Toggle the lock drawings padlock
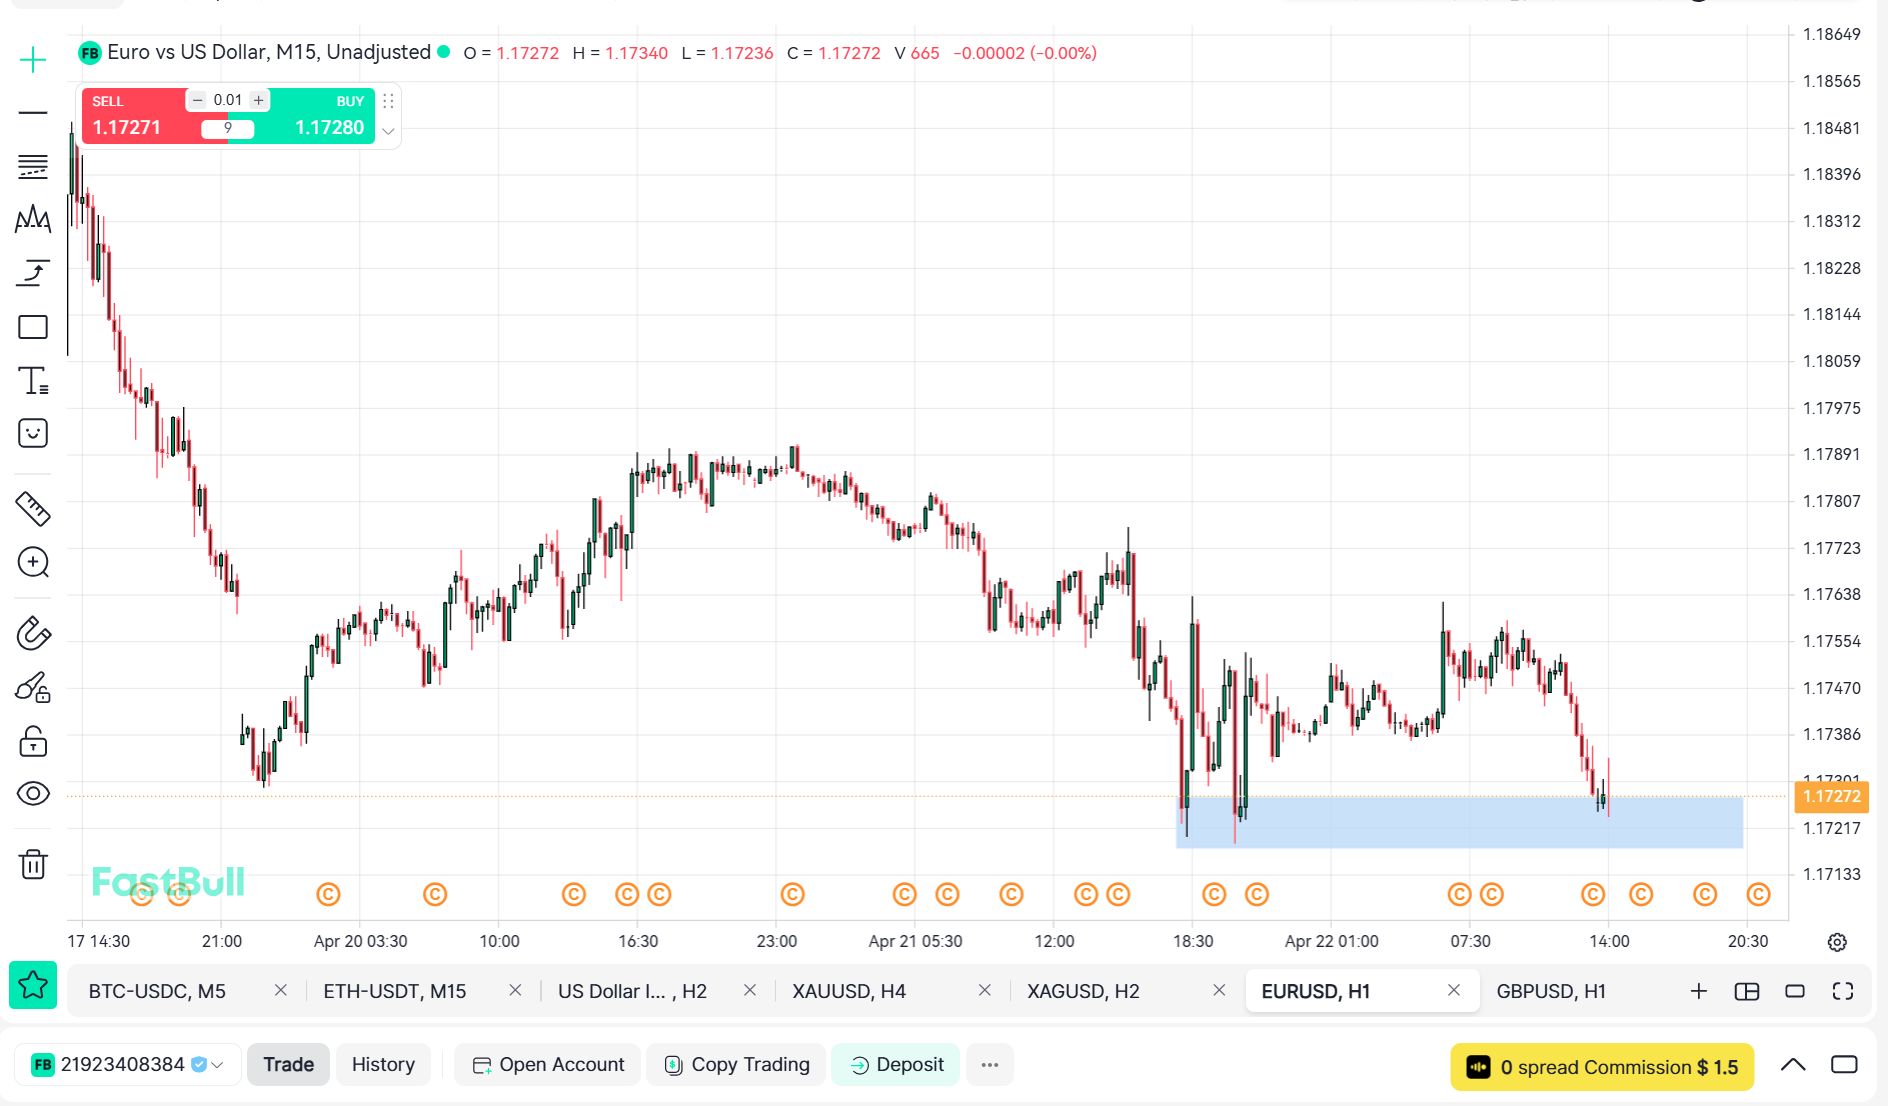 click(33, 741)
